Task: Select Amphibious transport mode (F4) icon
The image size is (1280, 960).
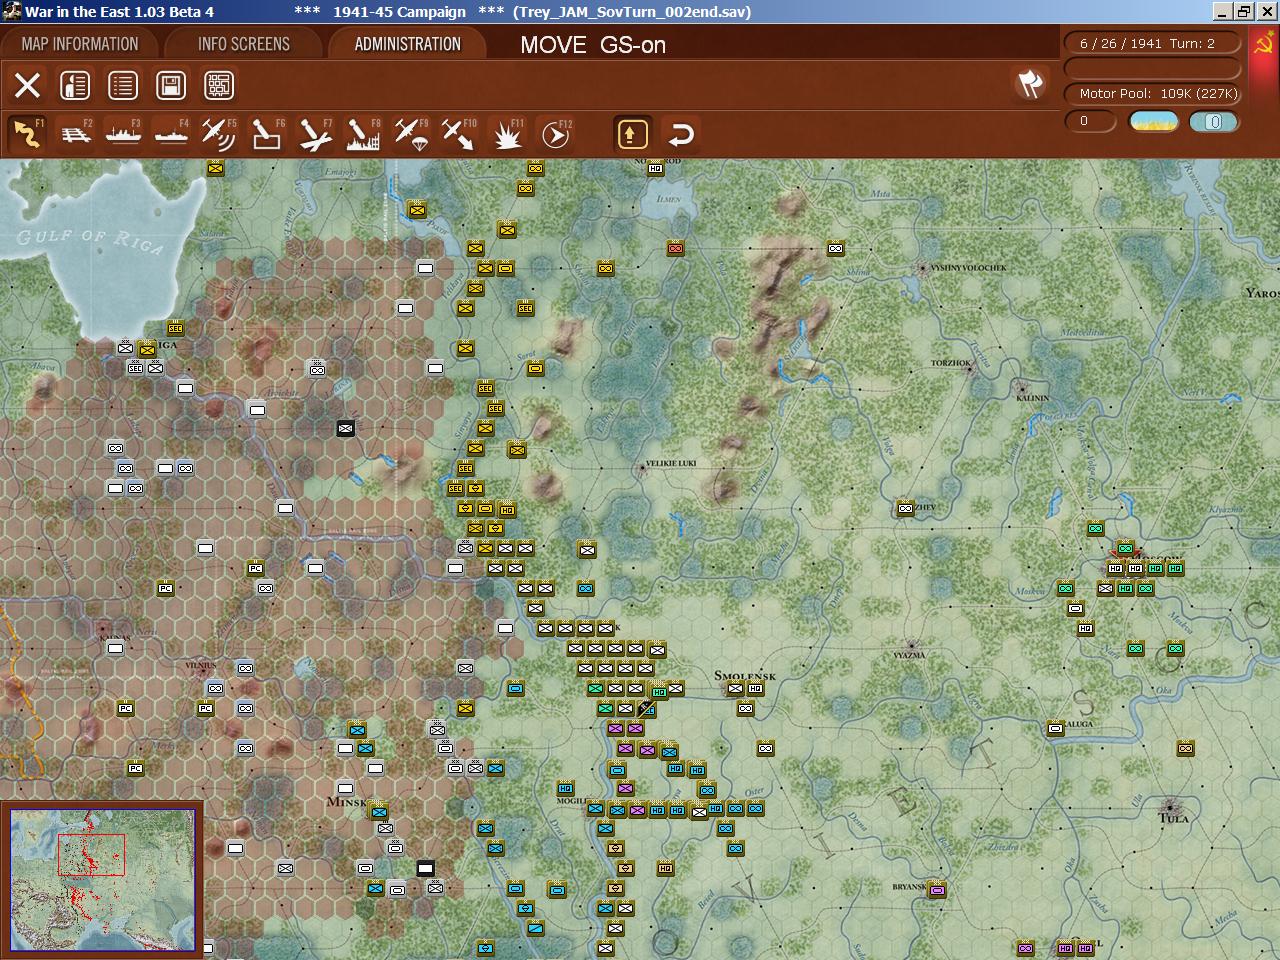Action: (171, 134)
